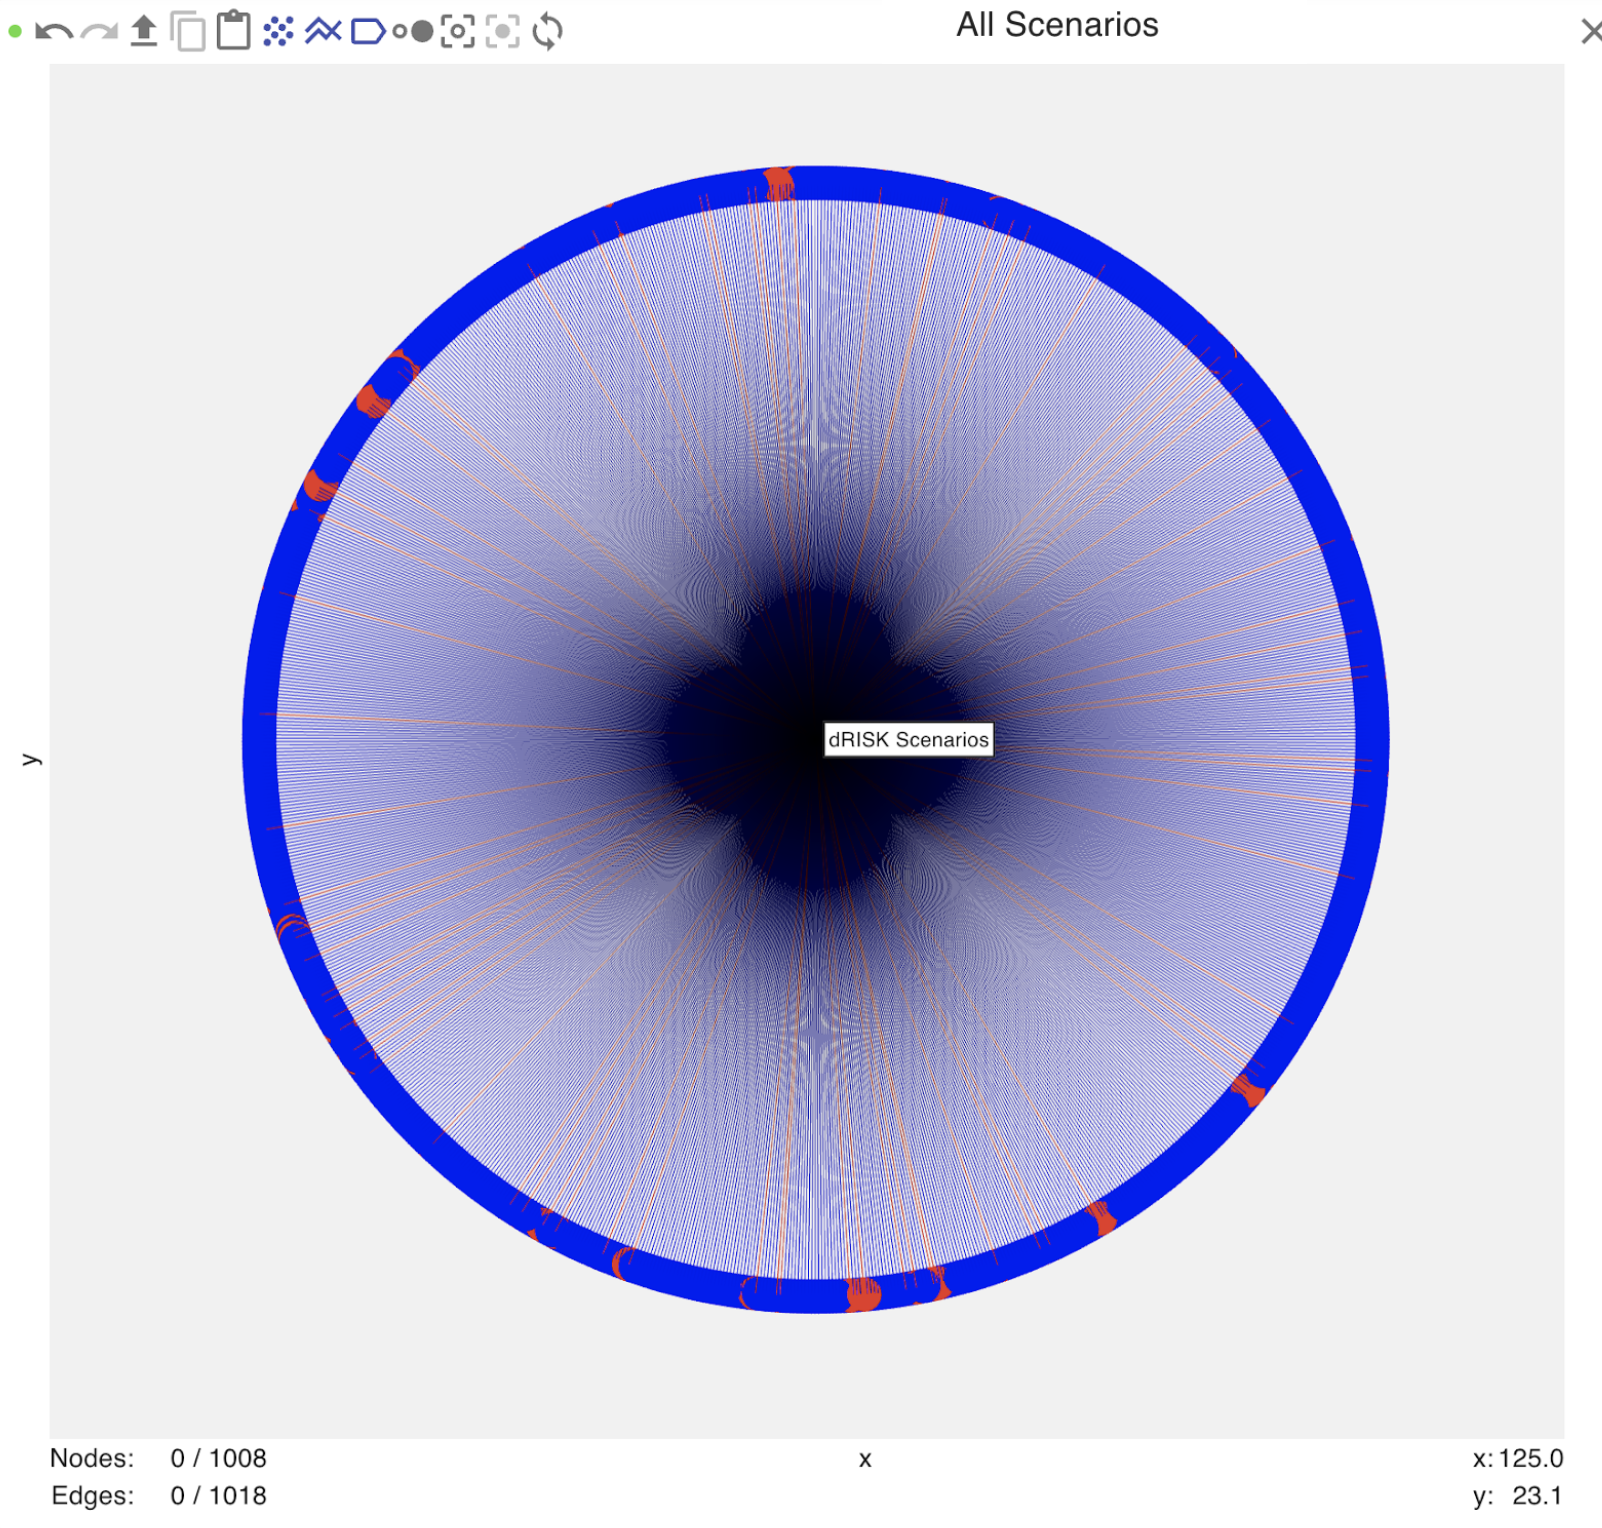This screenshot has width=1602, height=1528.
Task: Click the refresh circular arrows icon
Action: click(547, 32)
